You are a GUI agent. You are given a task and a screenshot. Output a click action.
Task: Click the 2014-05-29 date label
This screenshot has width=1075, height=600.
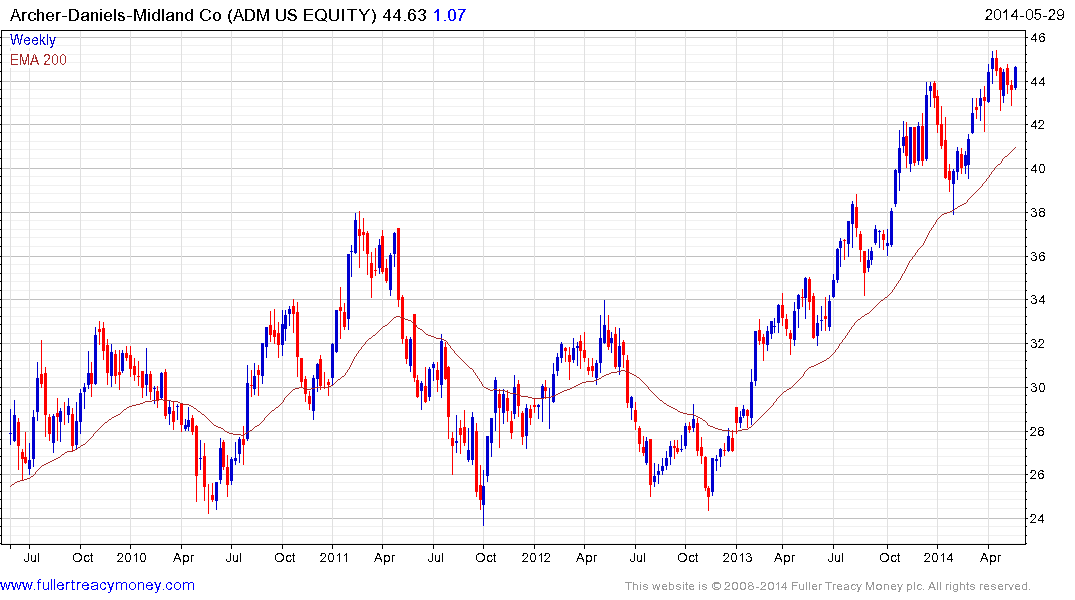tap(1024, 15)
